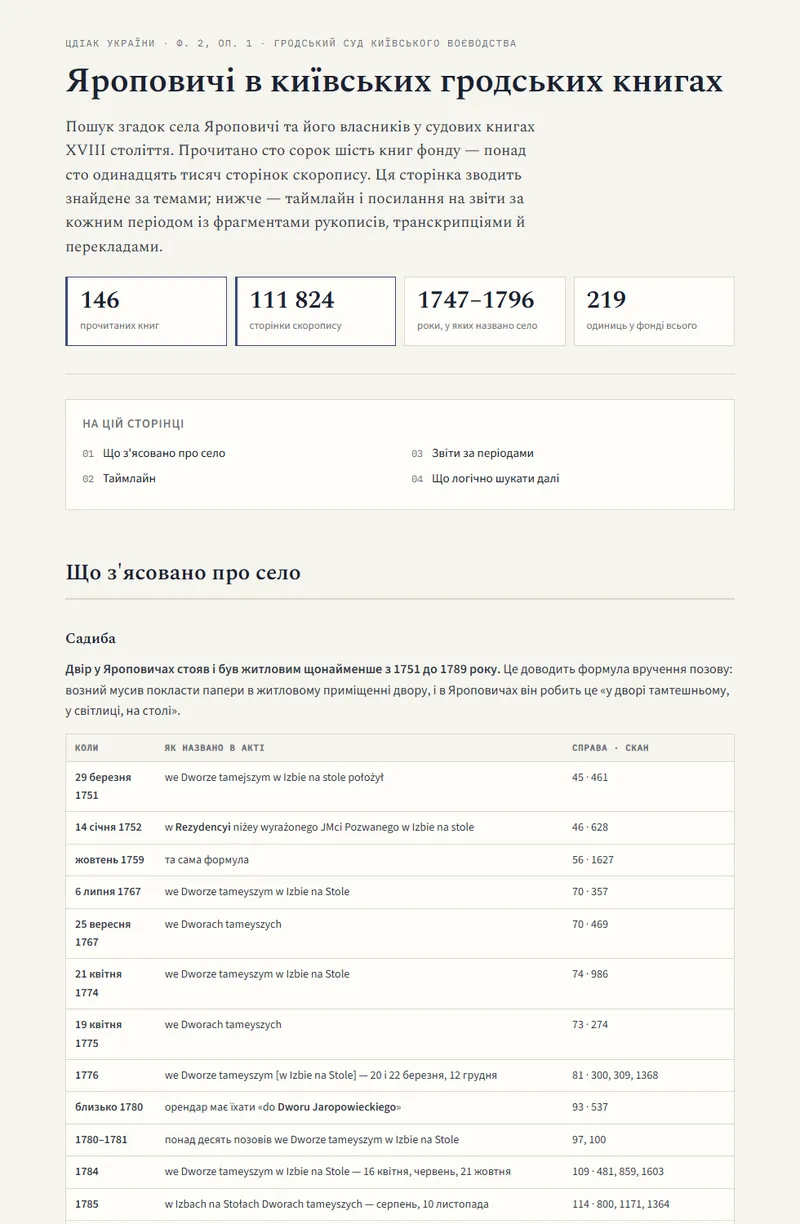Open the "Що з'ясовано про село" contents link
The width and height of the screenshot is (800, 1224).
[x=164, y=453]
